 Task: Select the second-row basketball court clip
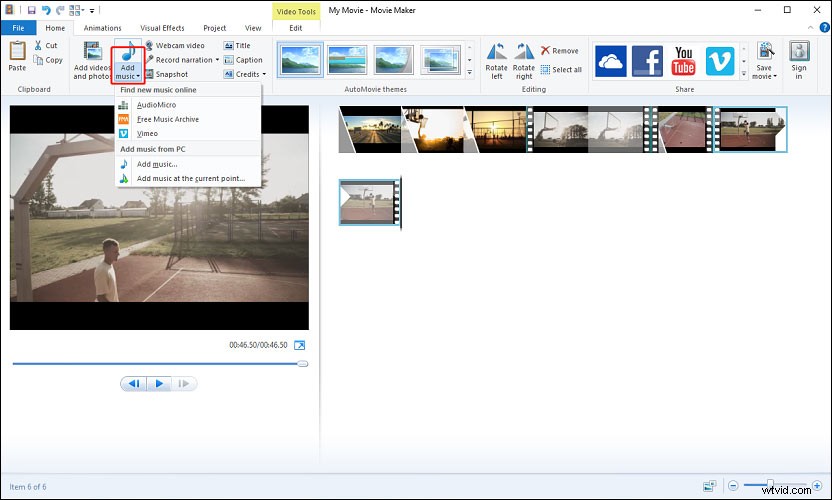tap(369, 202)
